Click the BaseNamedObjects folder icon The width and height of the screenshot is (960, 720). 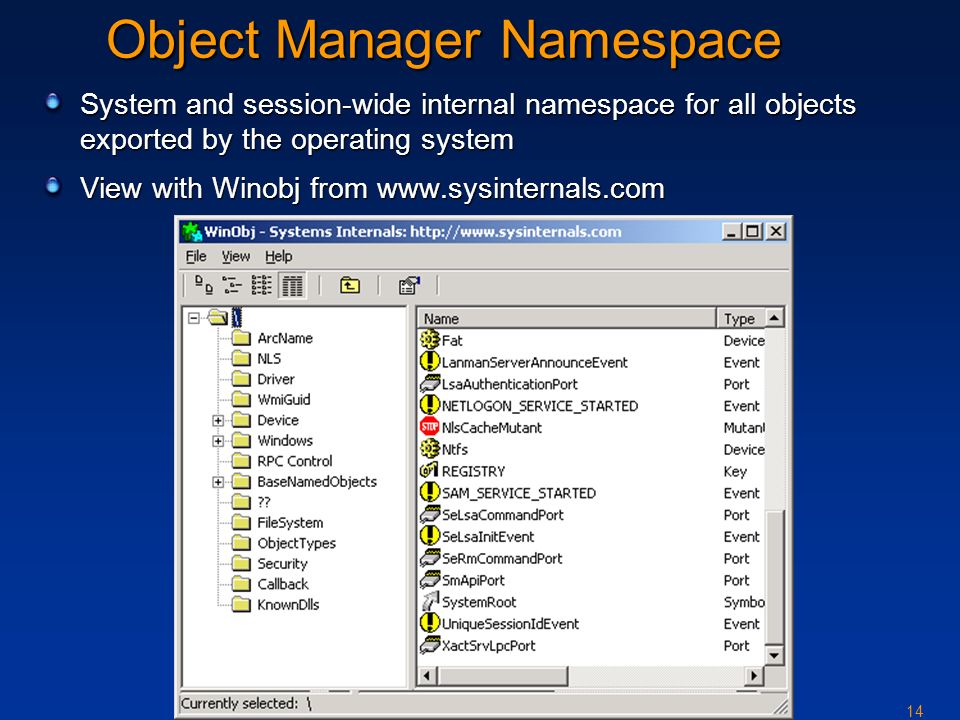[241, 482]
